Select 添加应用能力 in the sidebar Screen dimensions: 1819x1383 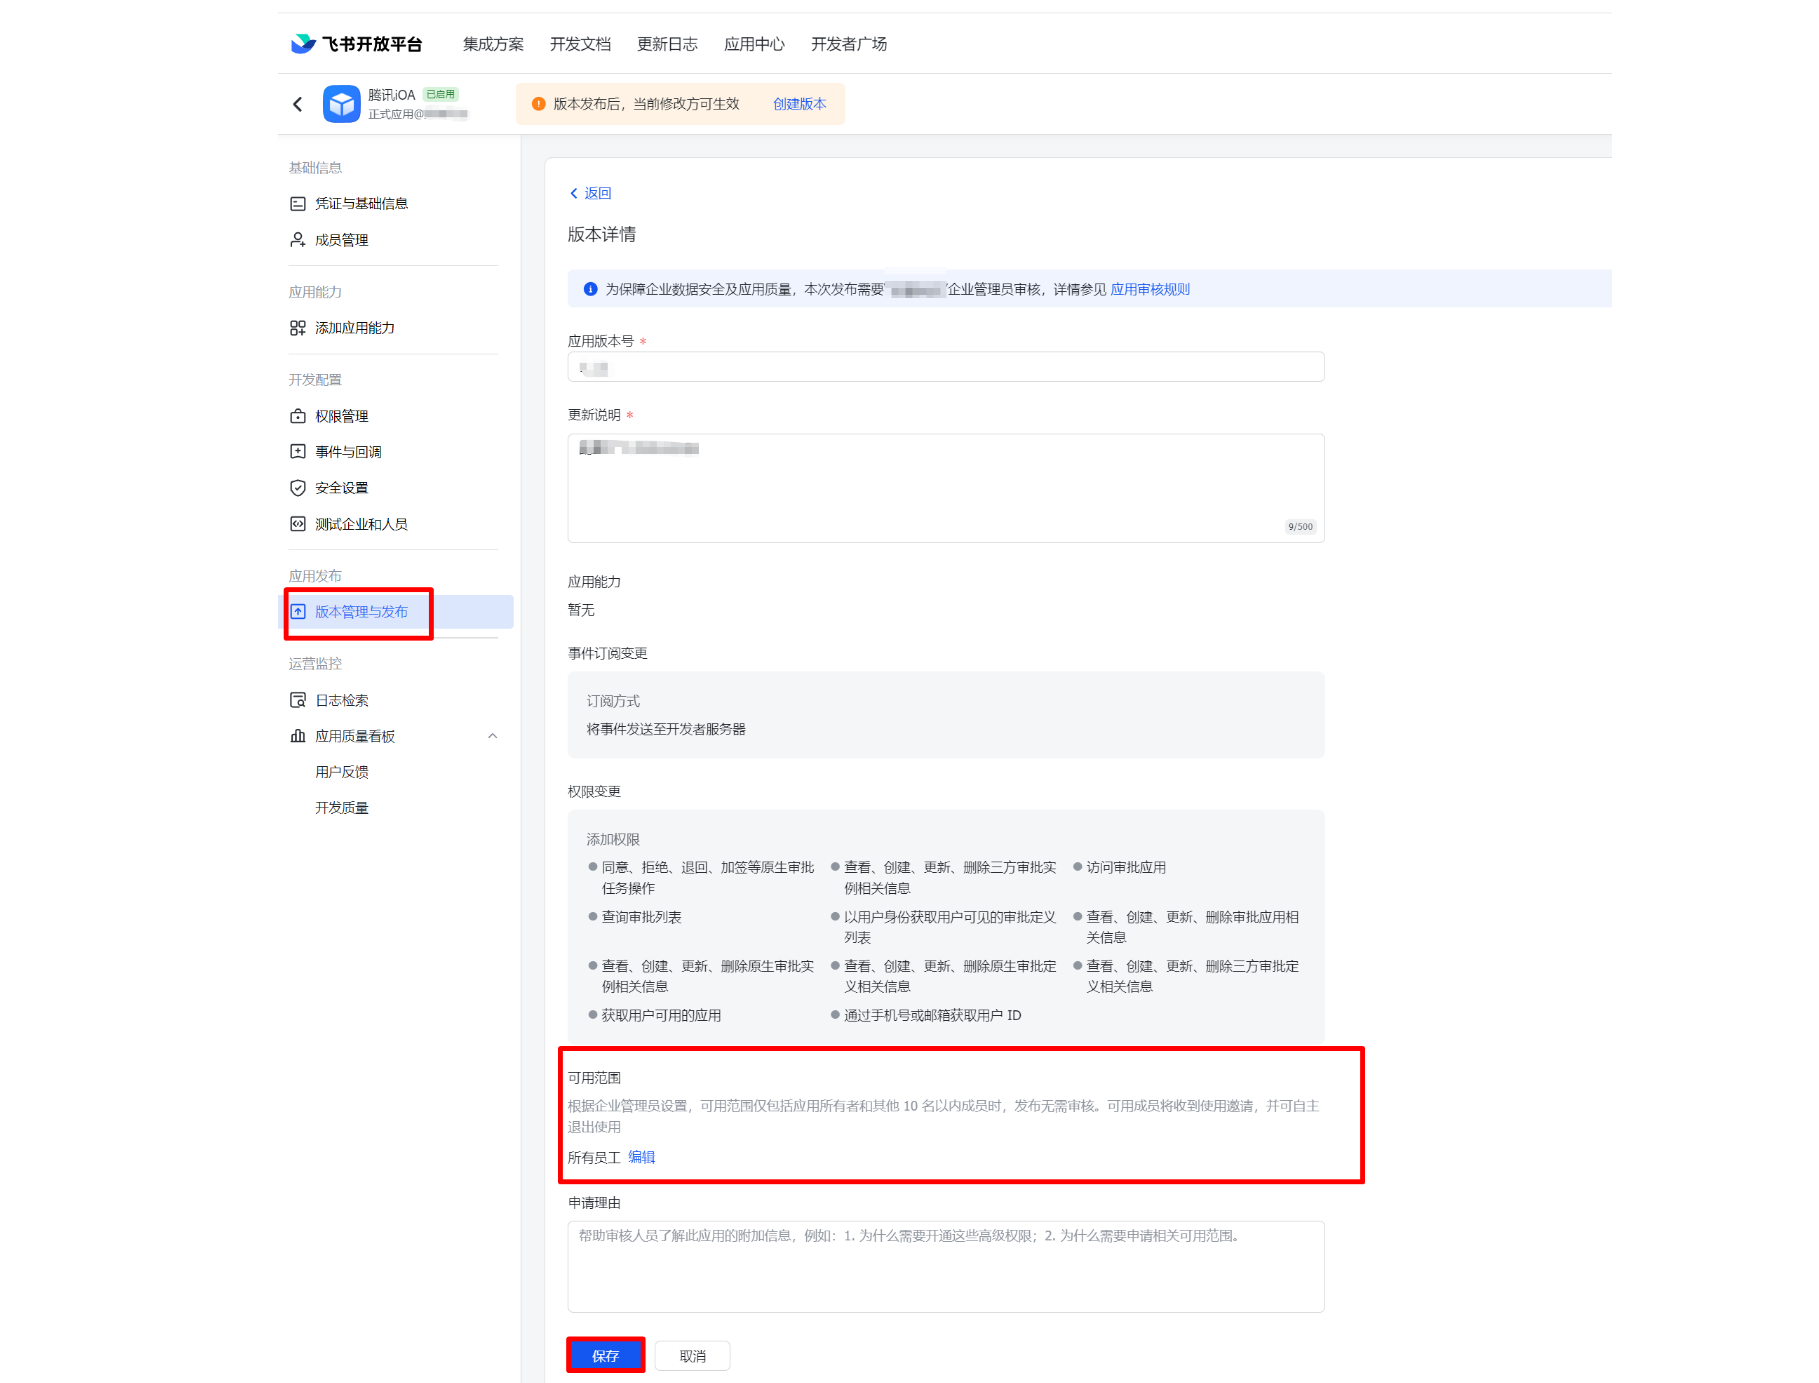[354, 328]
